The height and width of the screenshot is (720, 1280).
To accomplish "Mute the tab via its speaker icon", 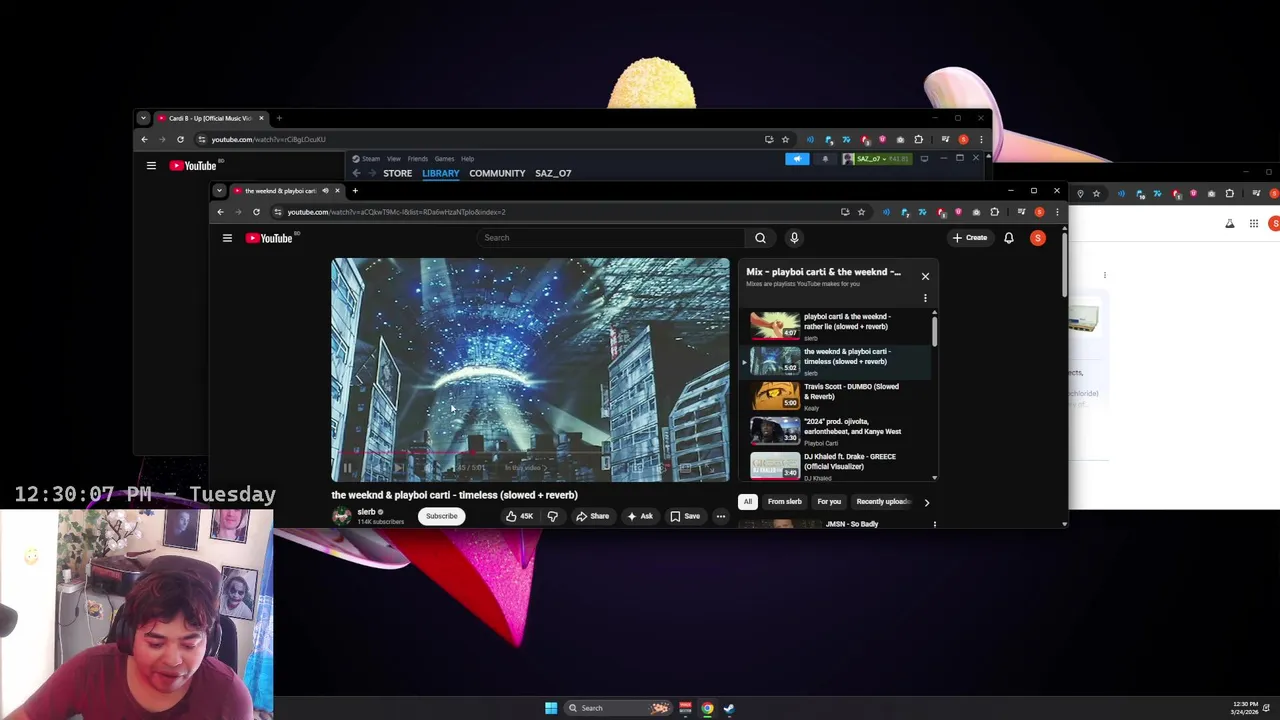I will (325, 190).
